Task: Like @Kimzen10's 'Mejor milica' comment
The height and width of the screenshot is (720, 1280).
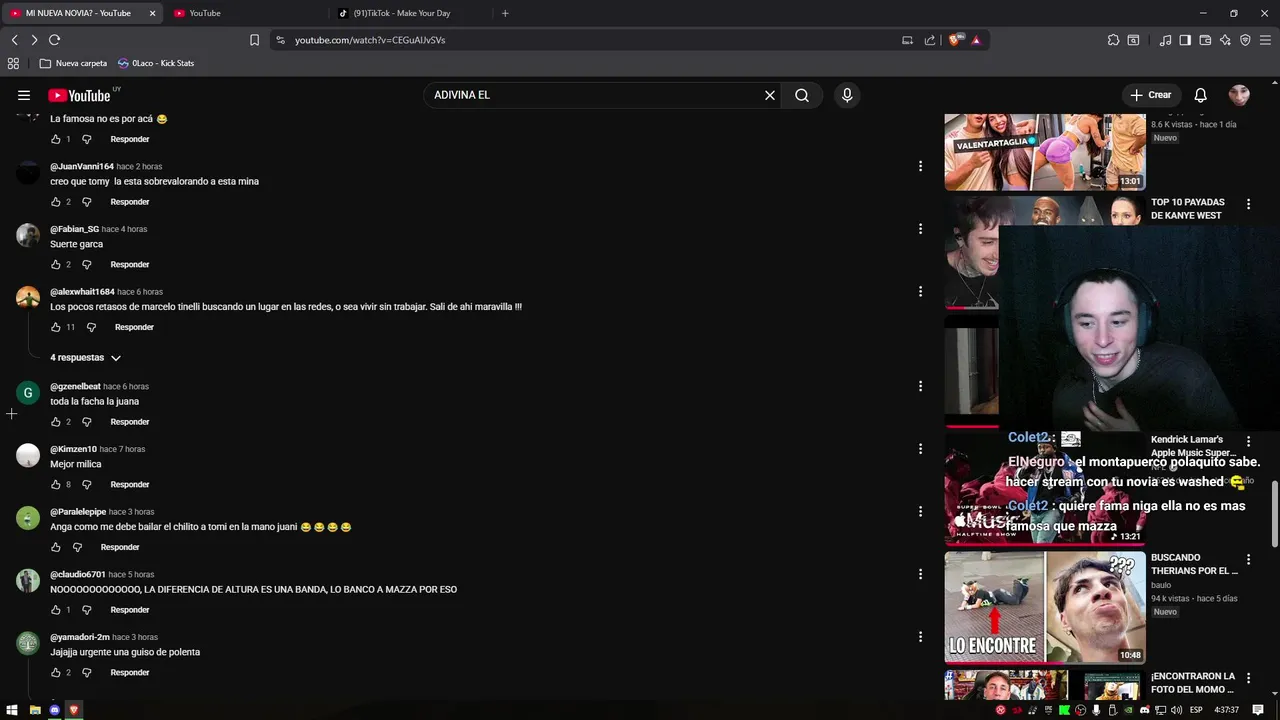Action: [56, 485]
